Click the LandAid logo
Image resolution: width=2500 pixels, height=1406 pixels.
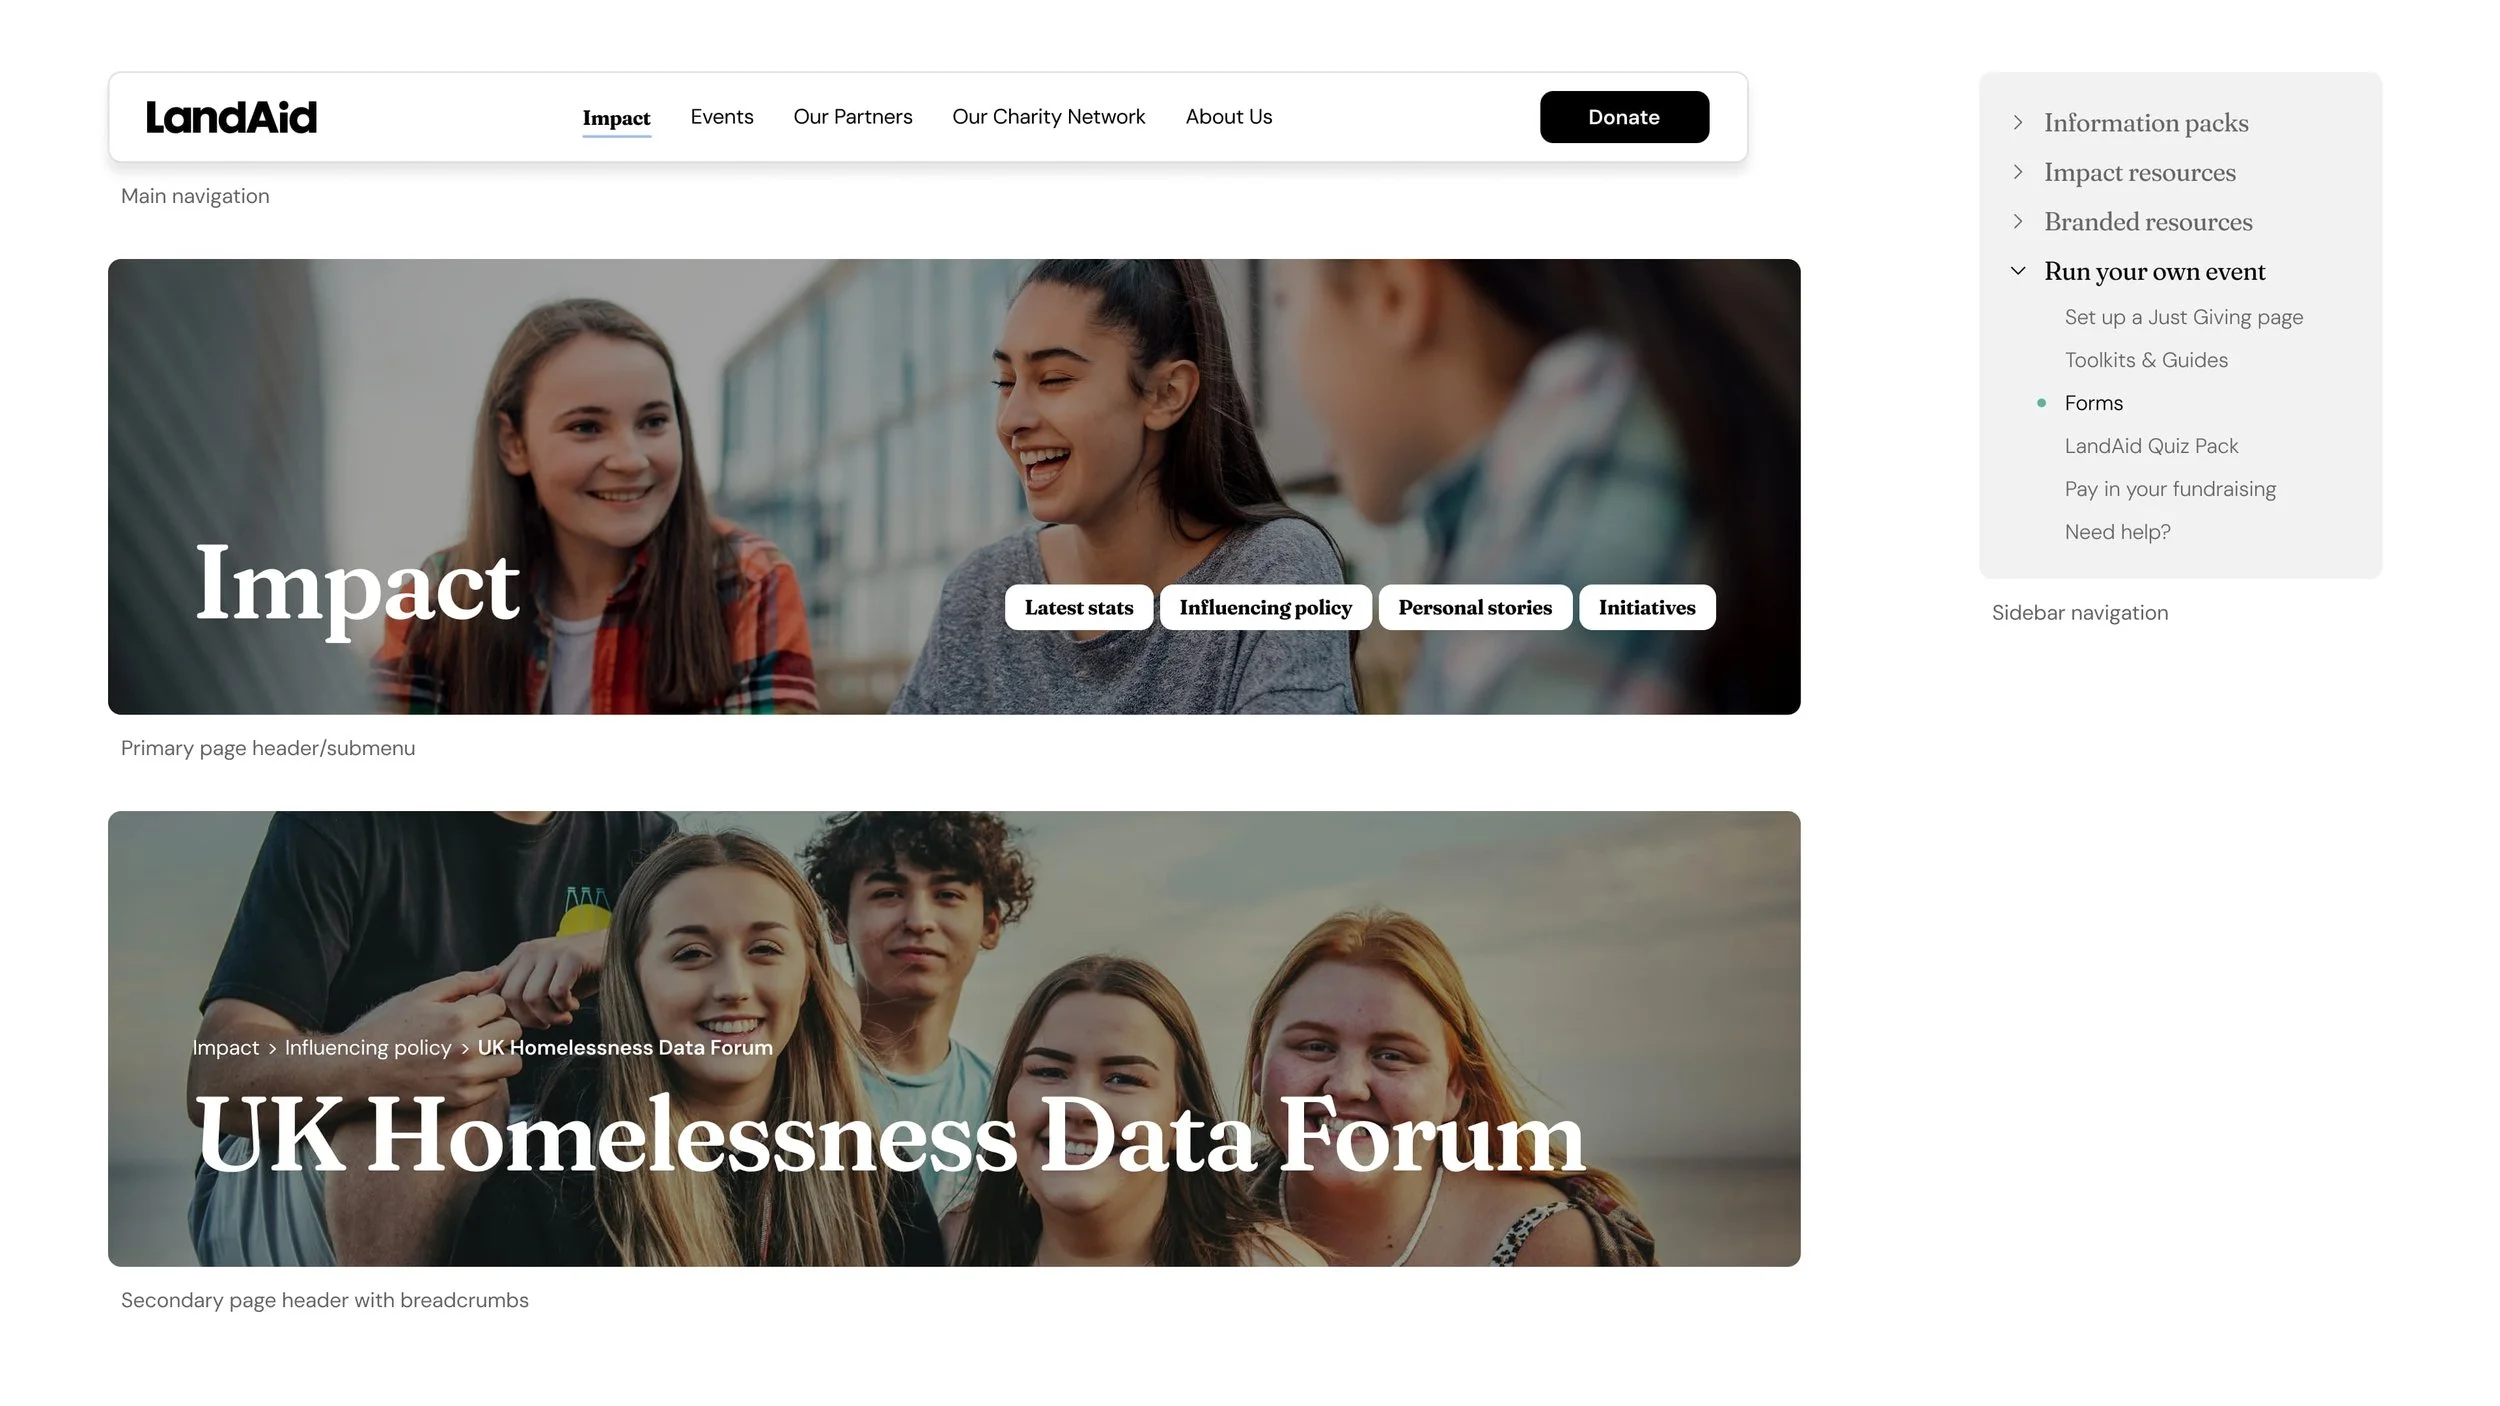(231, 117)
